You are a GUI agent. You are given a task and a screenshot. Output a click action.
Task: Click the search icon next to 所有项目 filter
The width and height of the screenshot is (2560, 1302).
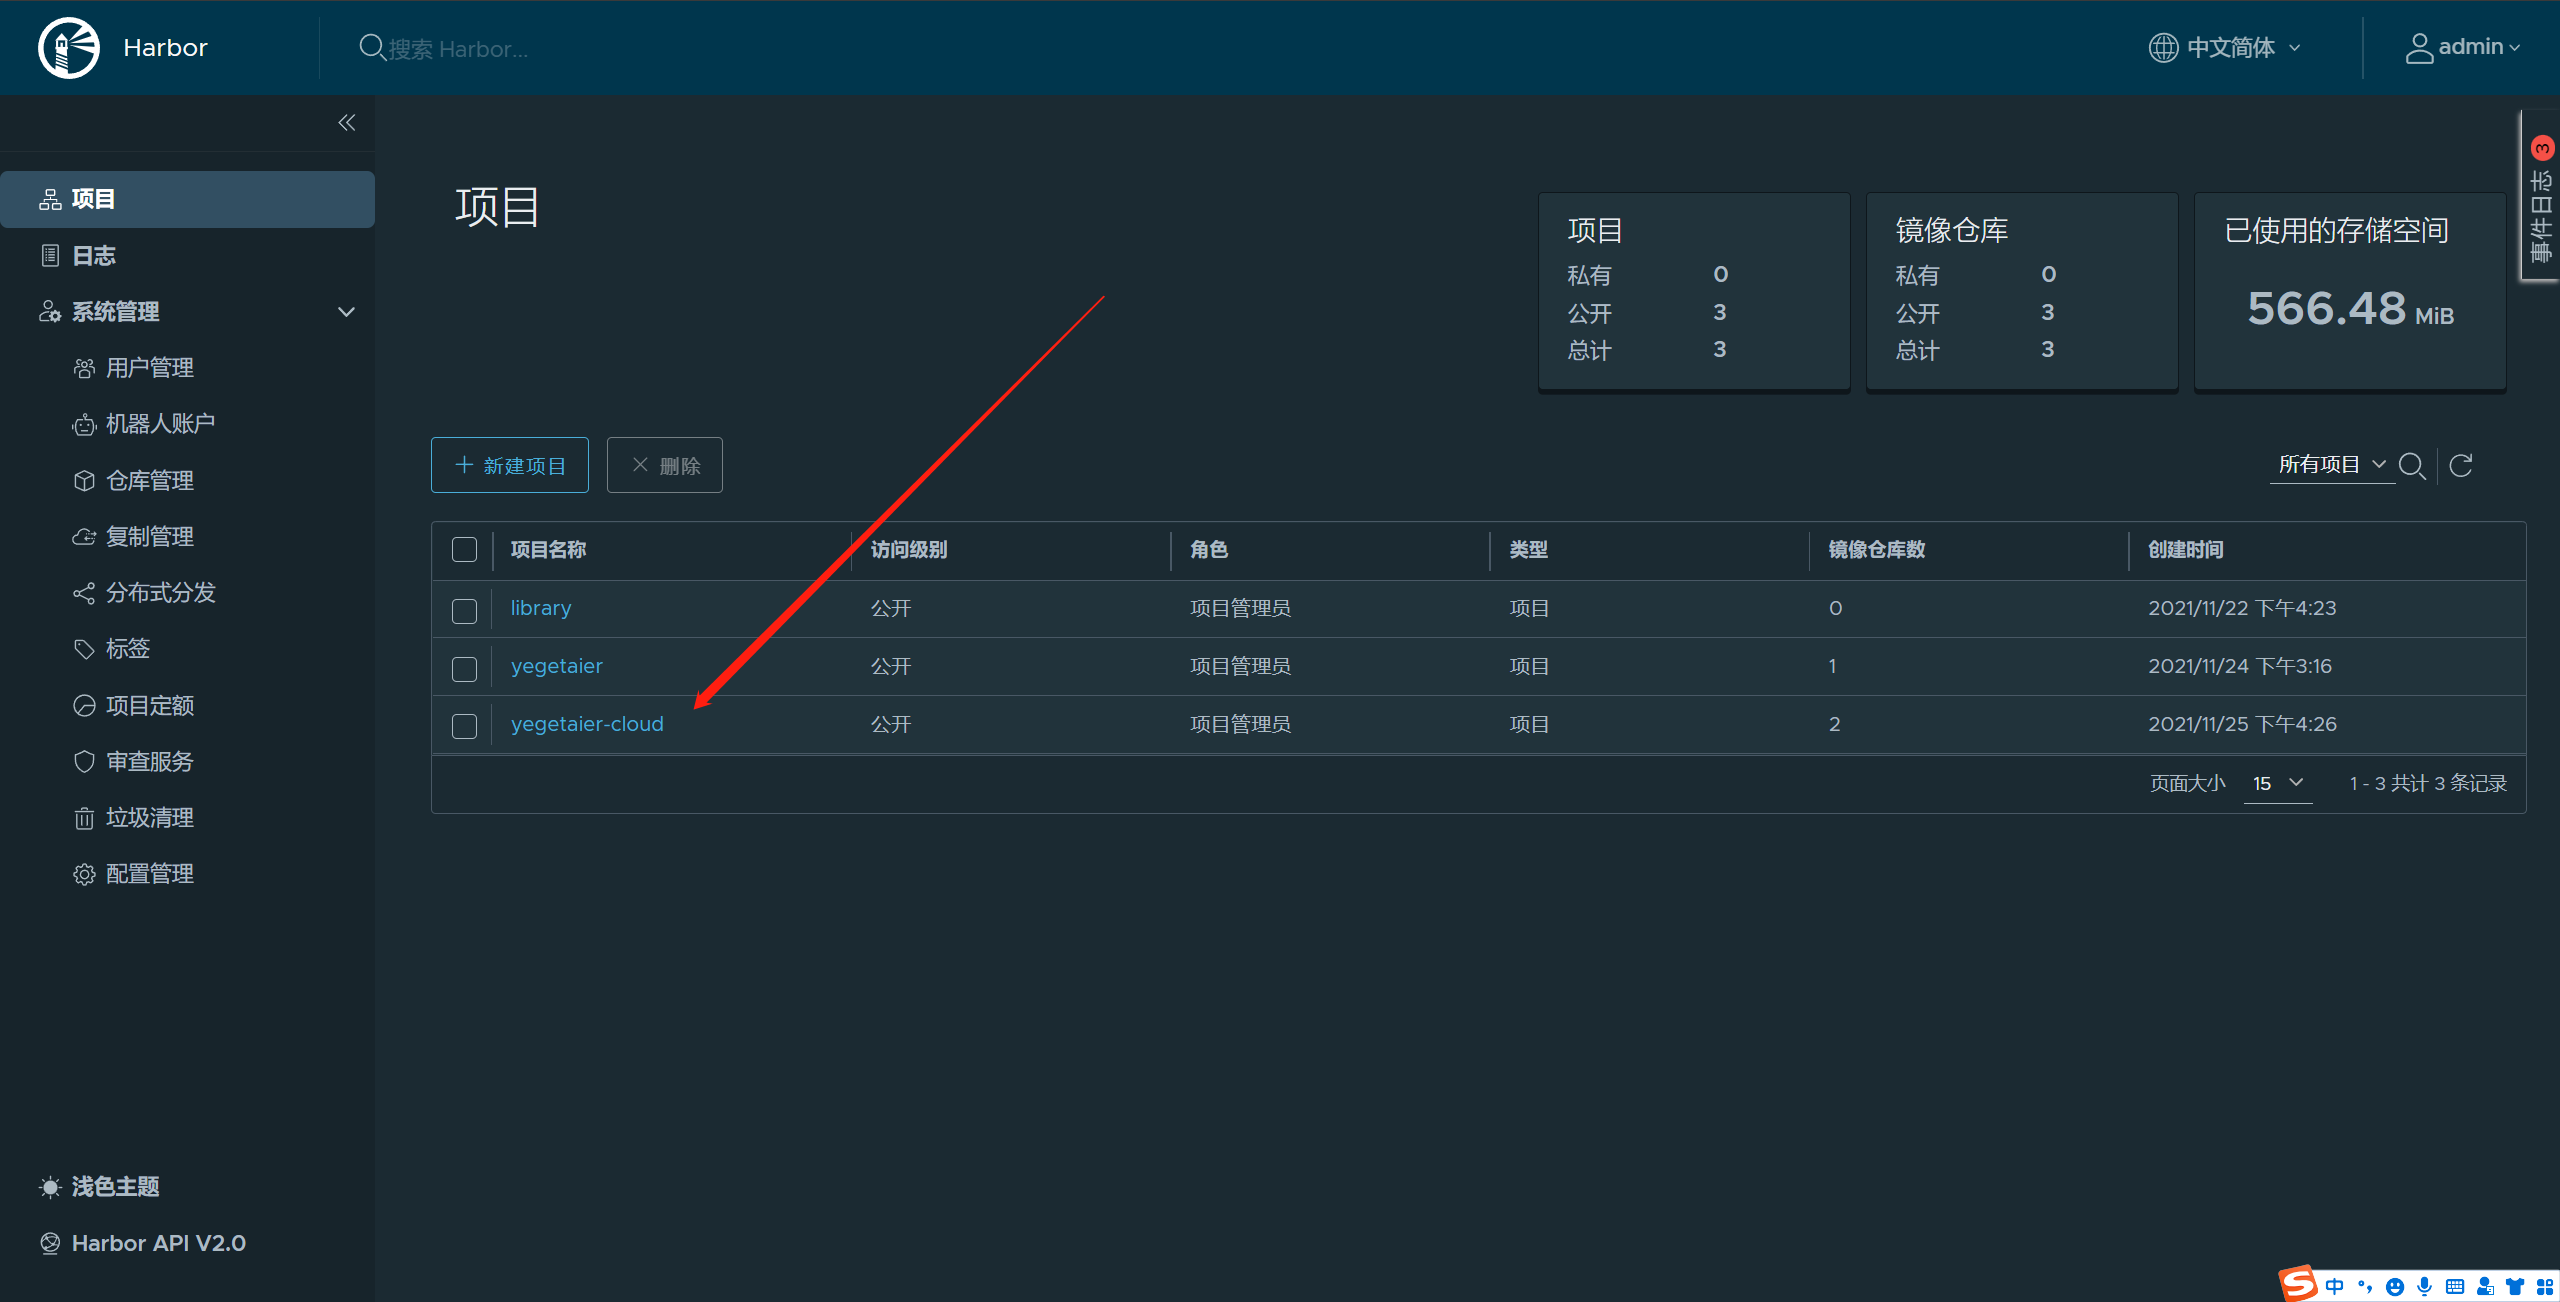pyautogui.click(x=2412, y=466)
